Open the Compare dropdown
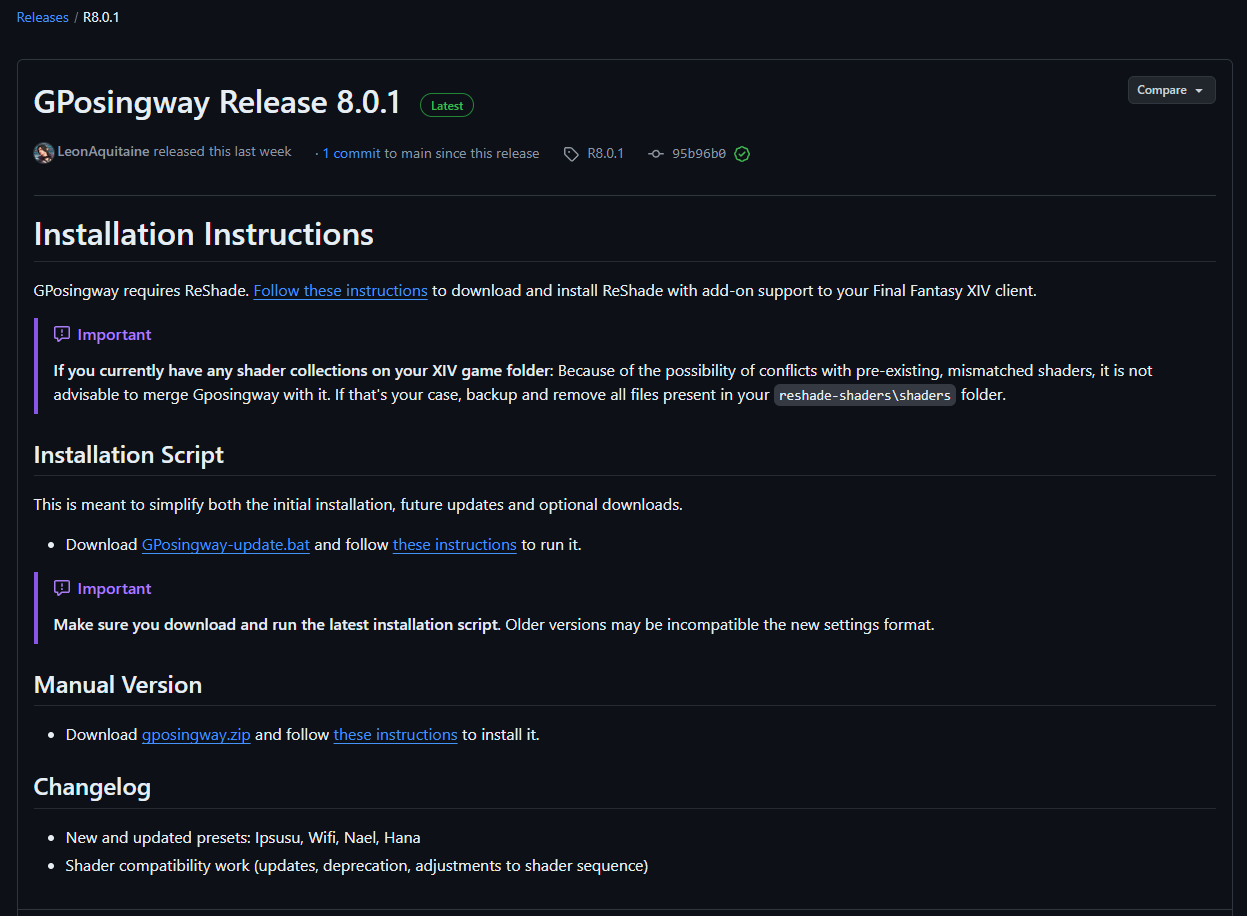The height and width of the screenshot is (916, 1247). 1171,90
